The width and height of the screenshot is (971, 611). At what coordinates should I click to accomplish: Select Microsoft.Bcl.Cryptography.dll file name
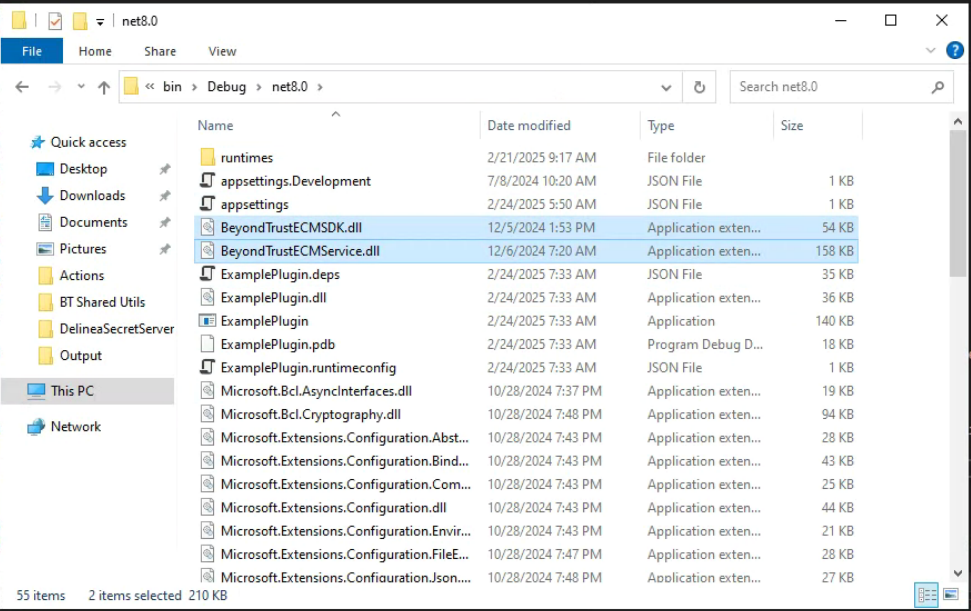[311, 414]
